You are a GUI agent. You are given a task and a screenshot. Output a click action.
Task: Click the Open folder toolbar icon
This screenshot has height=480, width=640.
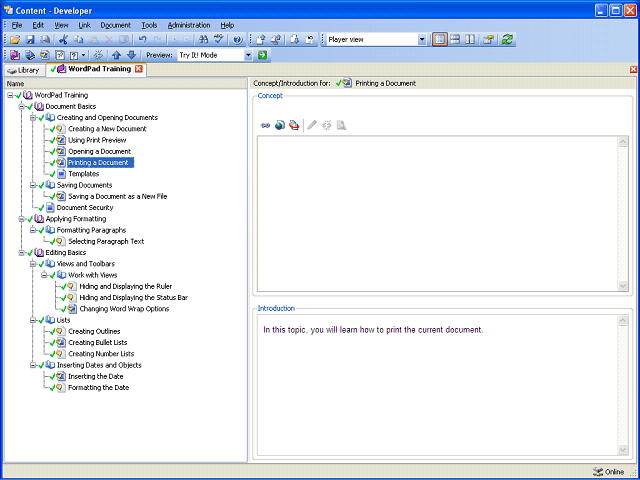coord(15,40)
